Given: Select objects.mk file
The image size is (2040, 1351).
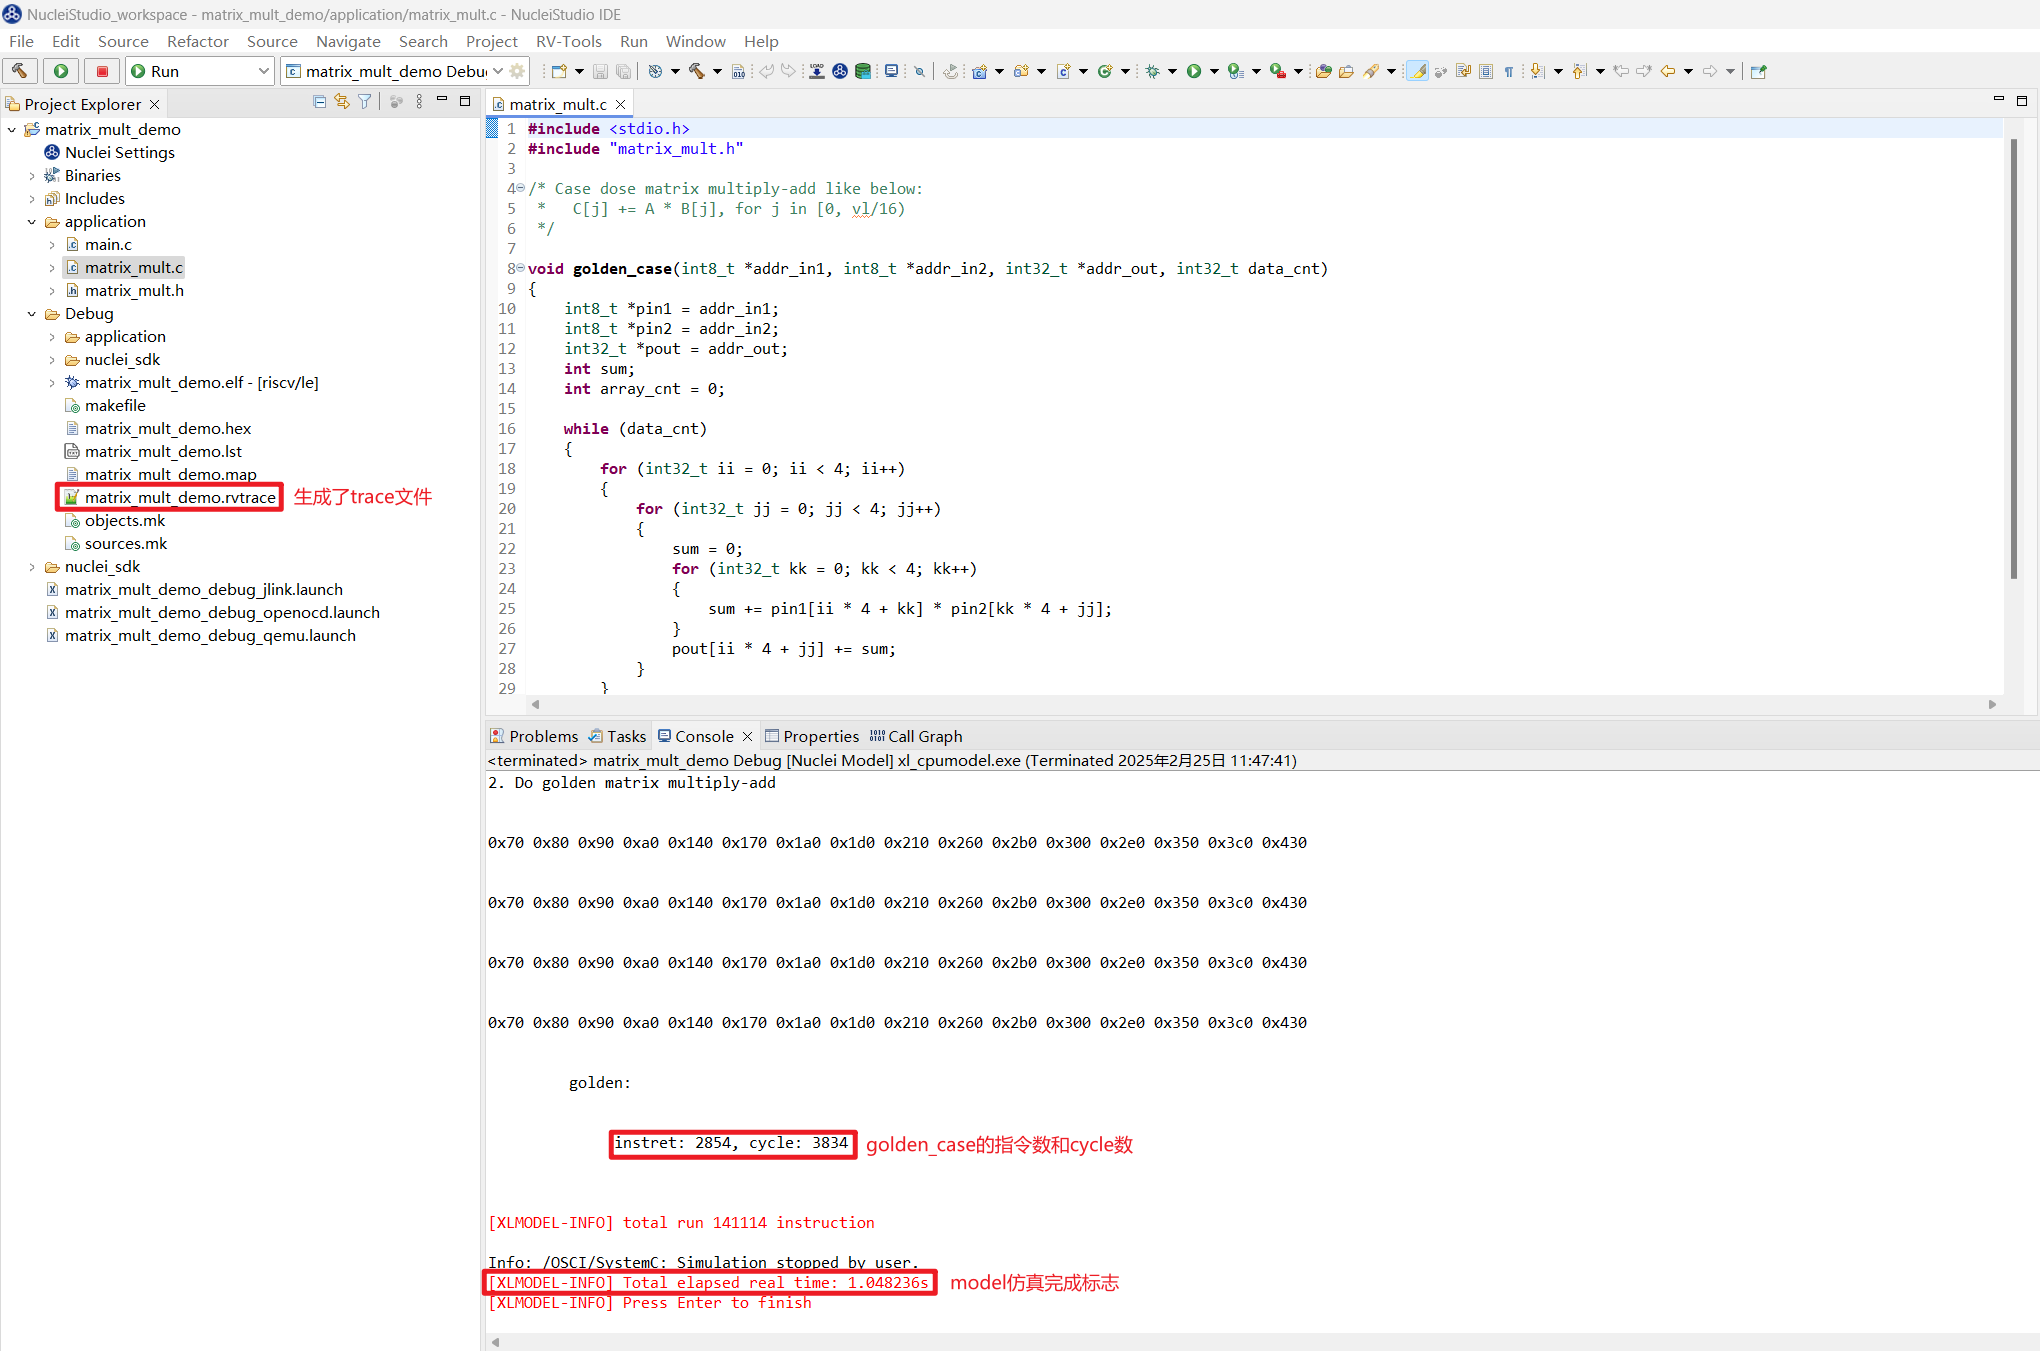Looking at the screenshot, I should [115, 520].
